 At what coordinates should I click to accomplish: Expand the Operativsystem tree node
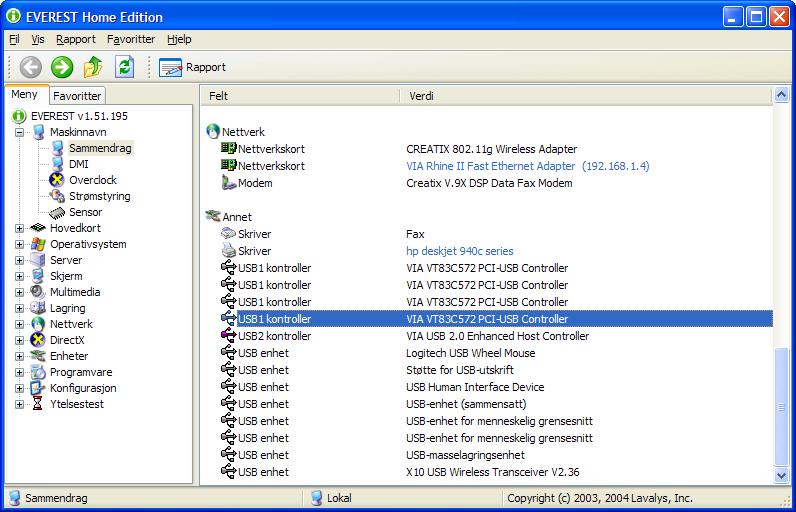point(19,245)
